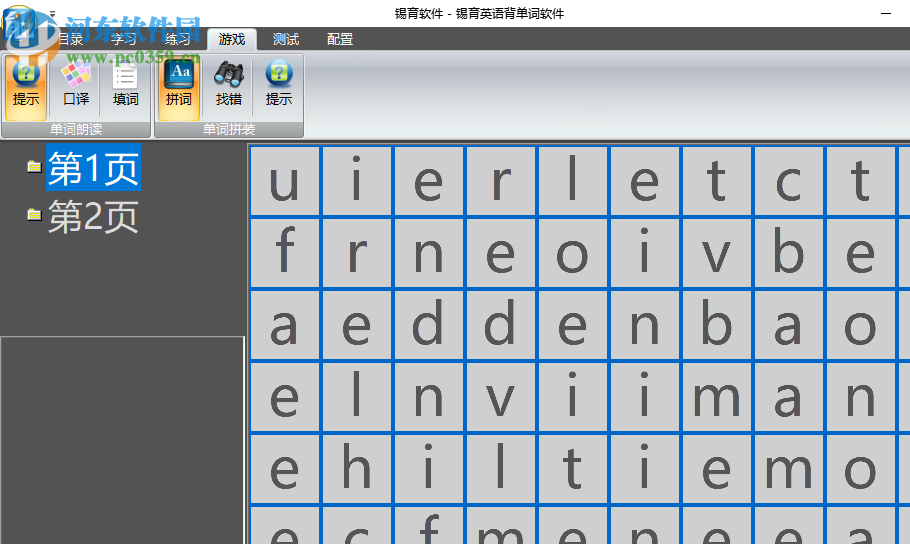This screenshot has width=910, height=544.
Task: Select the 'o' tile ending row 'aeddenbao'
Action: [860, 325]
